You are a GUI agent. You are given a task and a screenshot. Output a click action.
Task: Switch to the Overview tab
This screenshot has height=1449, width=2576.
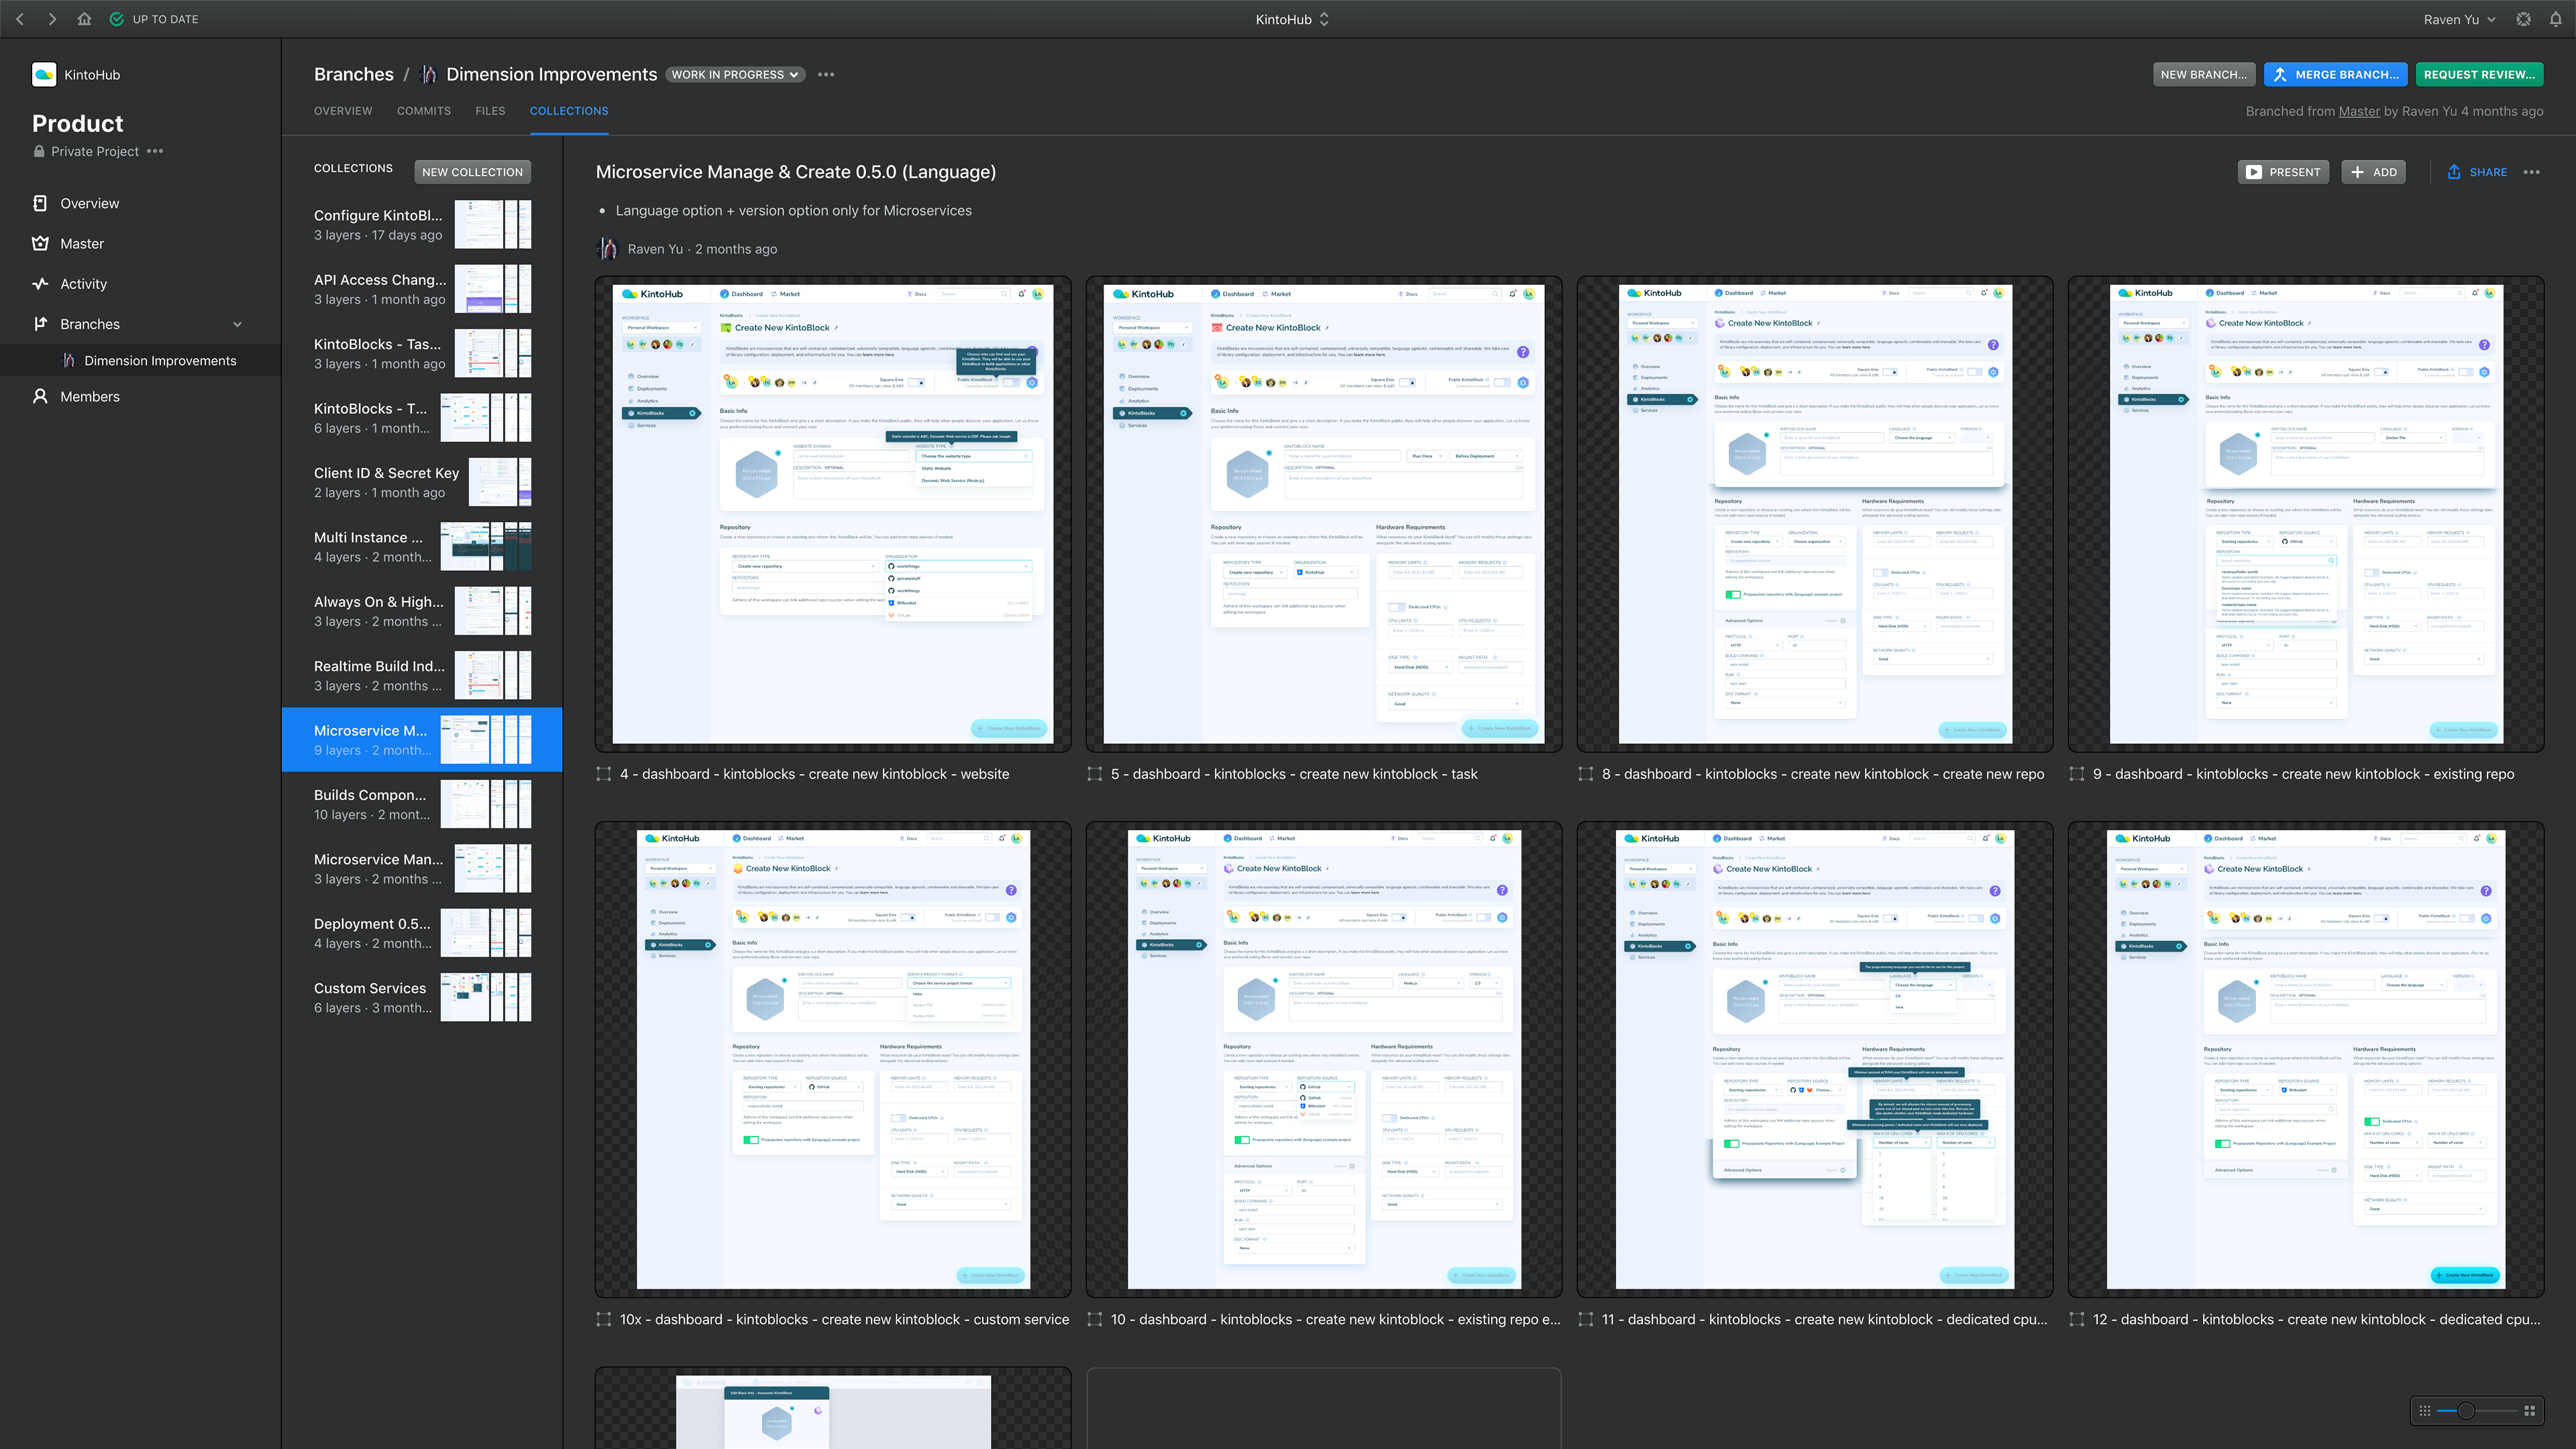coord(343,111)
